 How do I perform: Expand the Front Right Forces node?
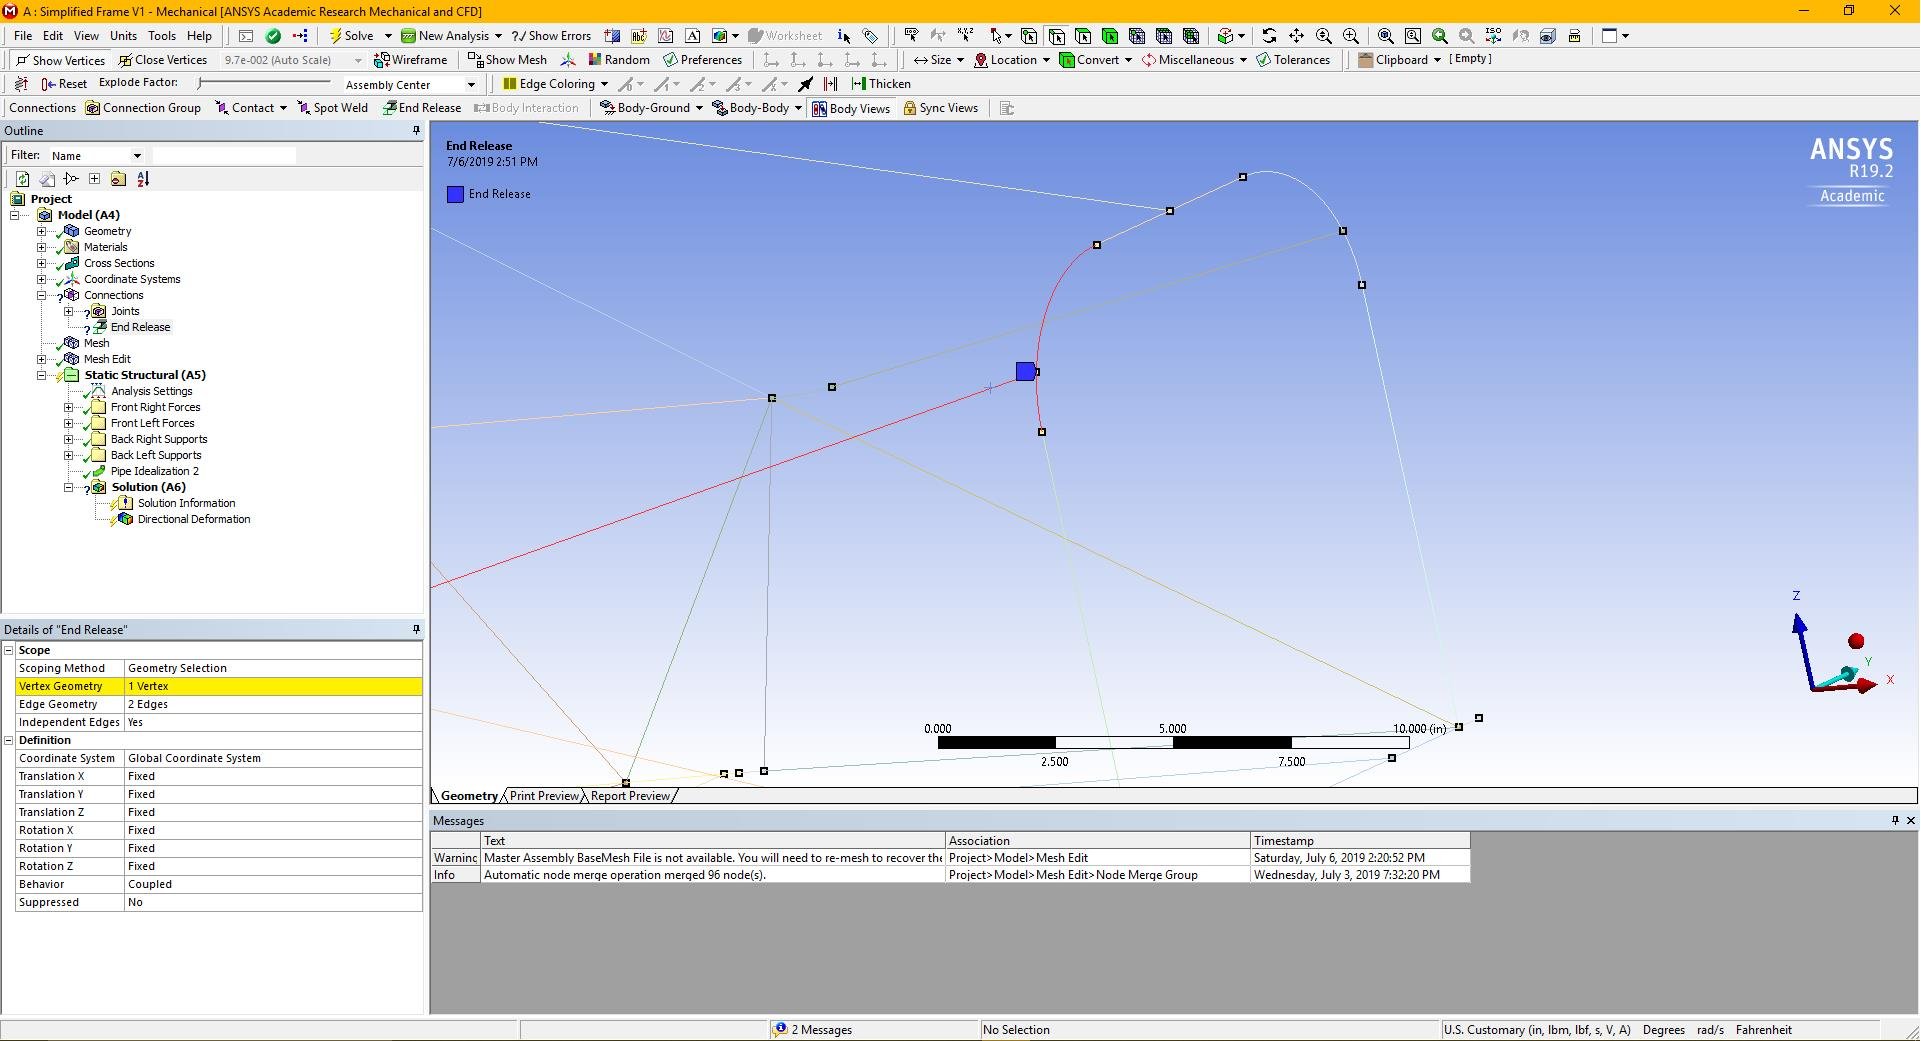tap(69, 407)
